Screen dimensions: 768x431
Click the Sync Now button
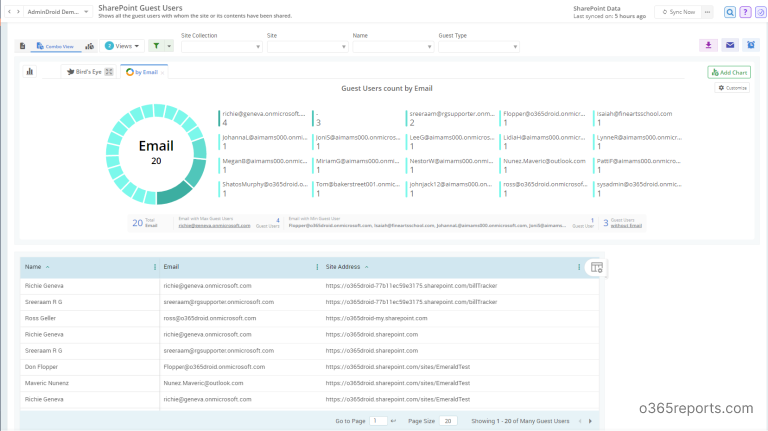point(678,12)
